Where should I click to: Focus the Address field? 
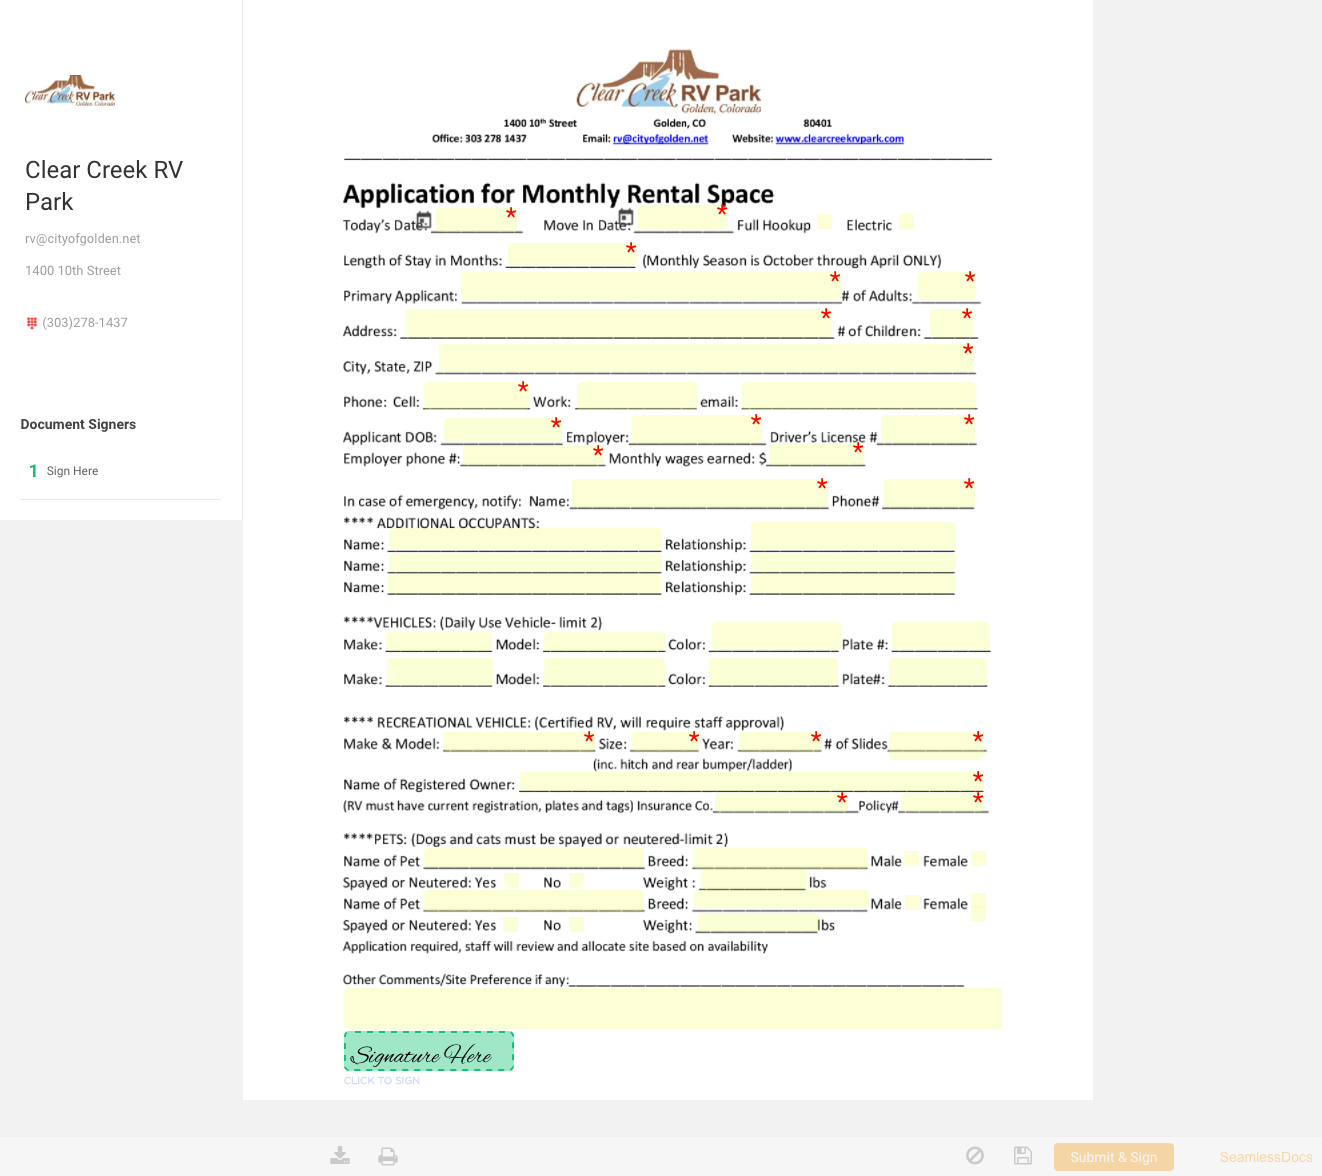[617, 324]
